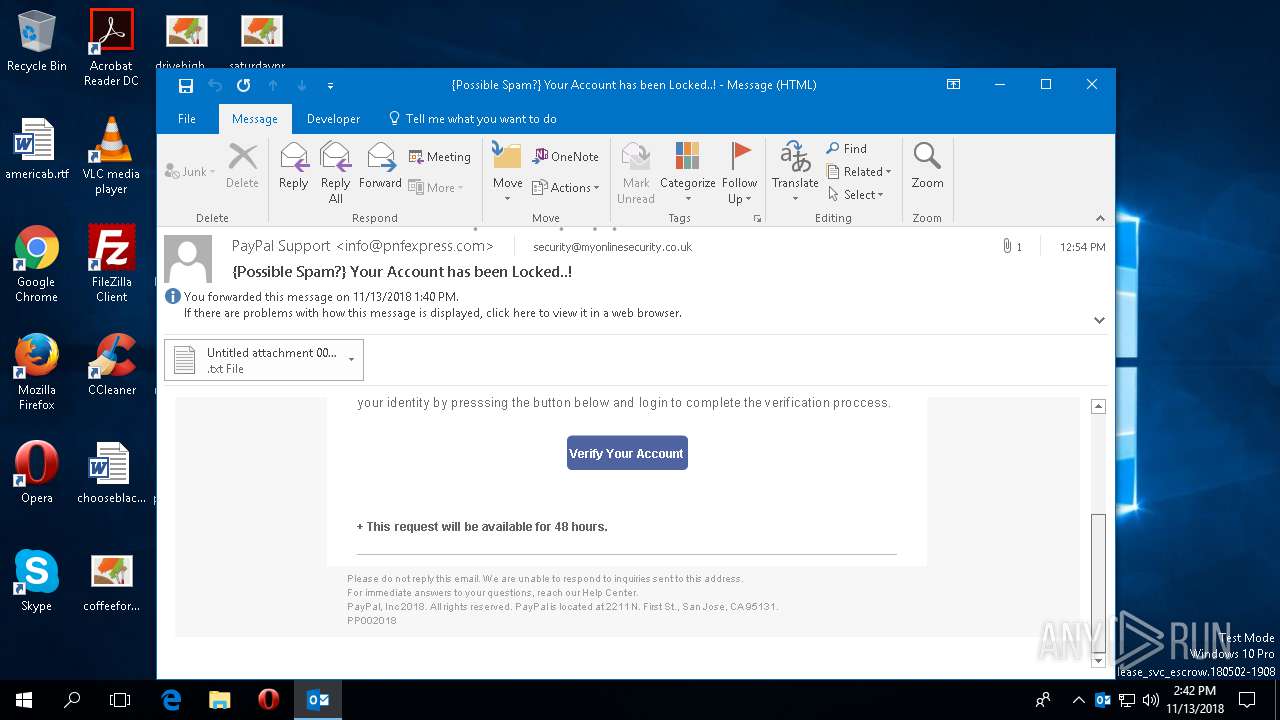
Task: Open File Explorer from taskbar
Action: [x=219, y=700]
